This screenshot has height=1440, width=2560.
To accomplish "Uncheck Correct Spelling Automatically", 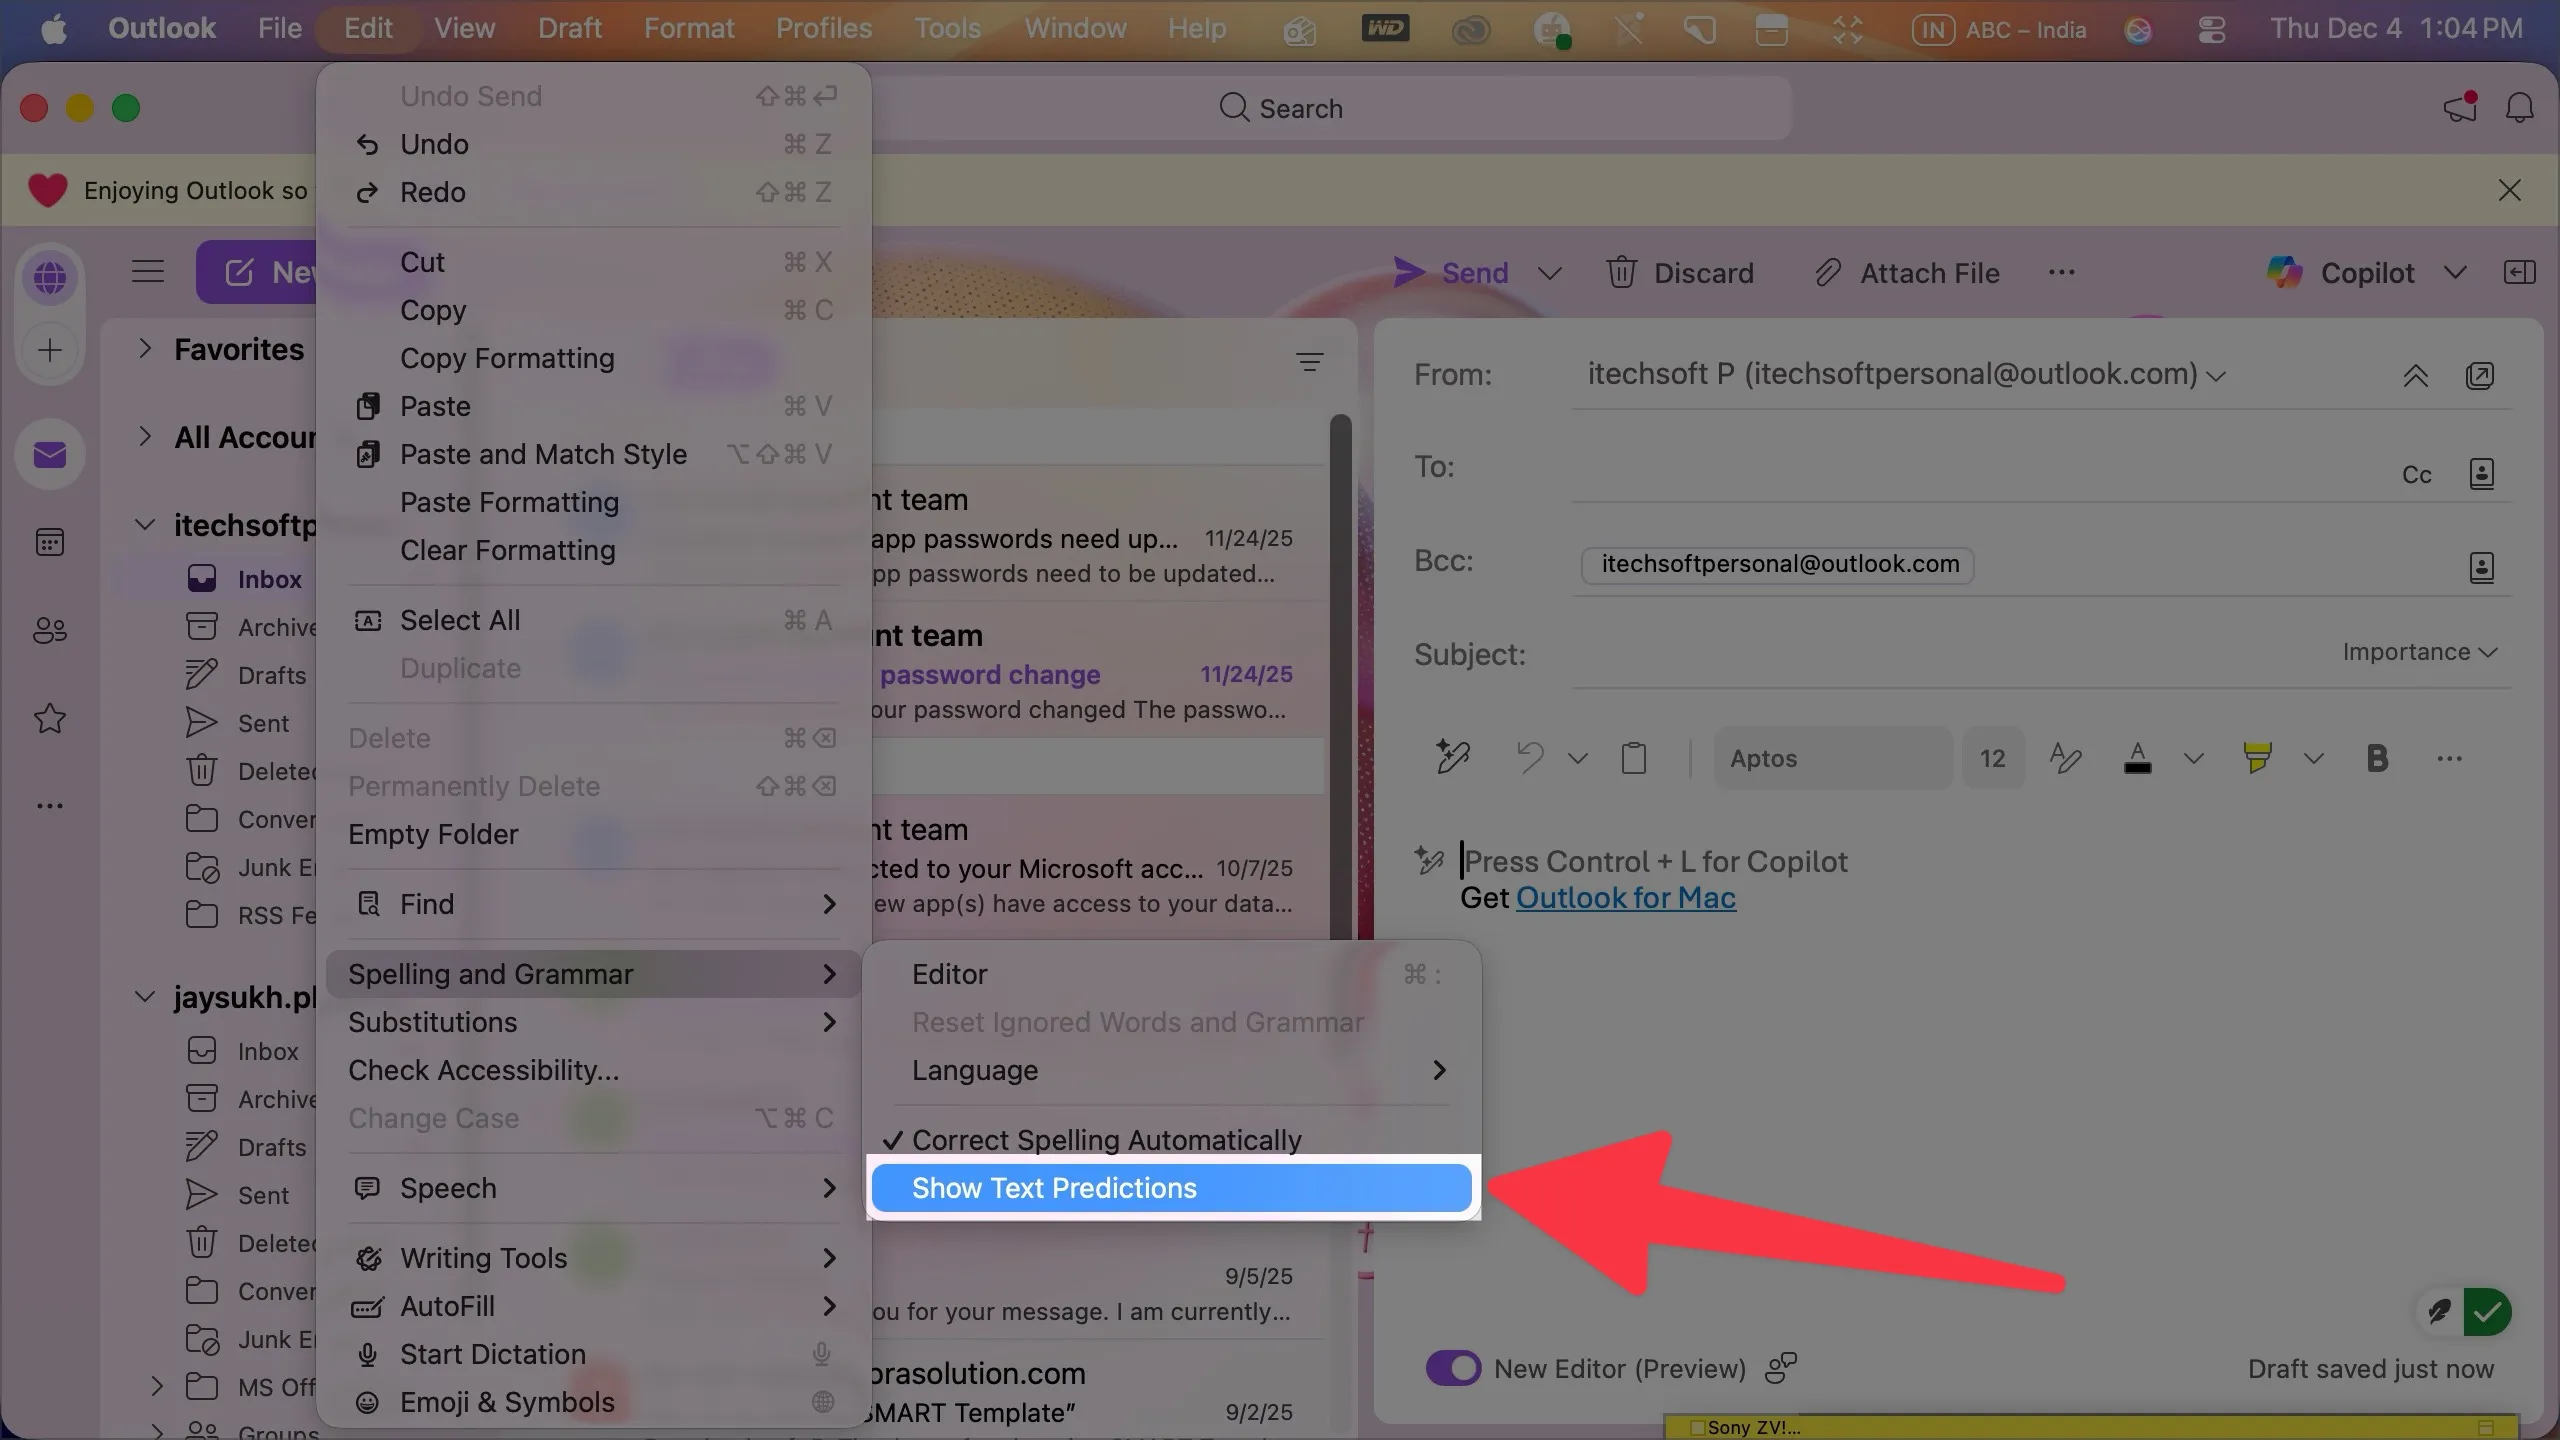I will point(1105,1140).
